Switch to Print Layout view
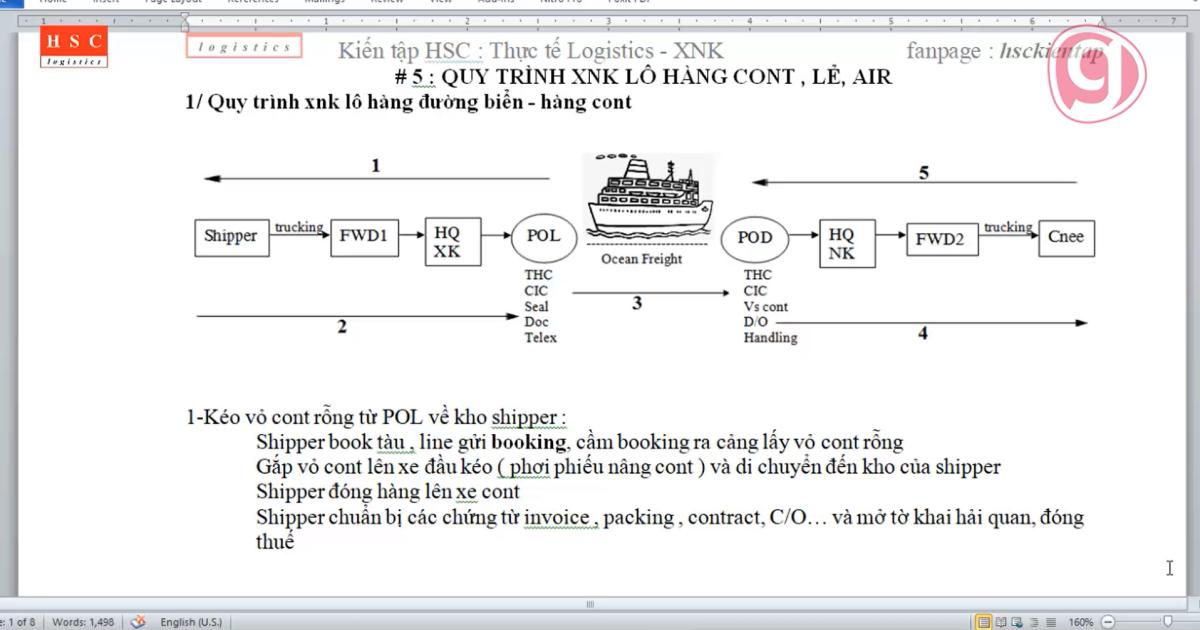Image resolution: width=1200 pixels, height=630 pixels. [984, 622]
